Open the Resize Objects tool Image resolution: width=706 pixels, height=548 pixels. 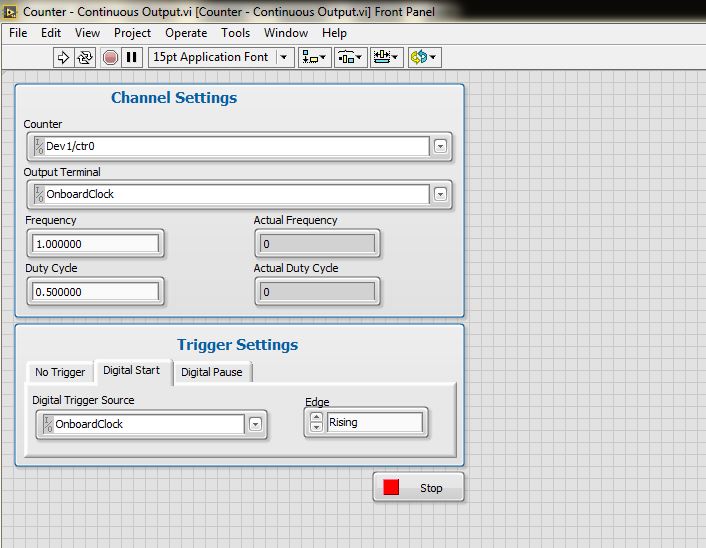pyautogui.click(x=386, y=57)
